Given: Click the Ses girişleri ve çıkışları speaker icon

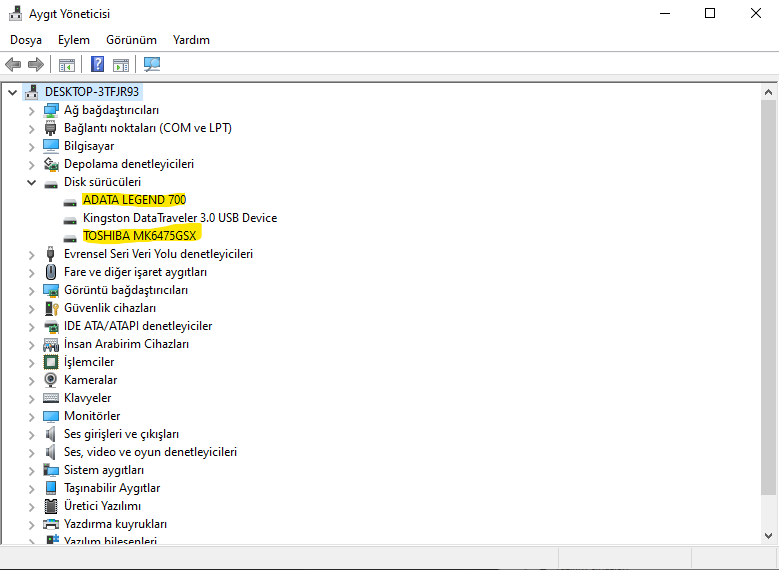Looking at the screenshot, I should pyautogui.click(x=50, y=434).
